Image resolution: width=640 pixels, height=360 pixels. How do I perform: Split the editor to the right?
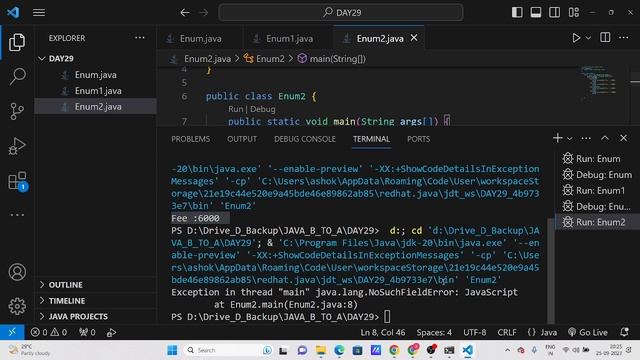[605, 38]
